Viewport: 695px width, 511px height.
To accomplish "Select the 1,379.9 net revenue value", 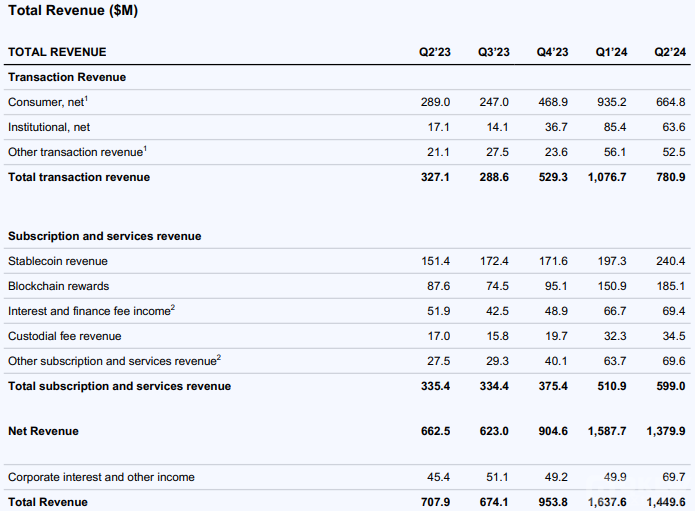I will [666, 431].
